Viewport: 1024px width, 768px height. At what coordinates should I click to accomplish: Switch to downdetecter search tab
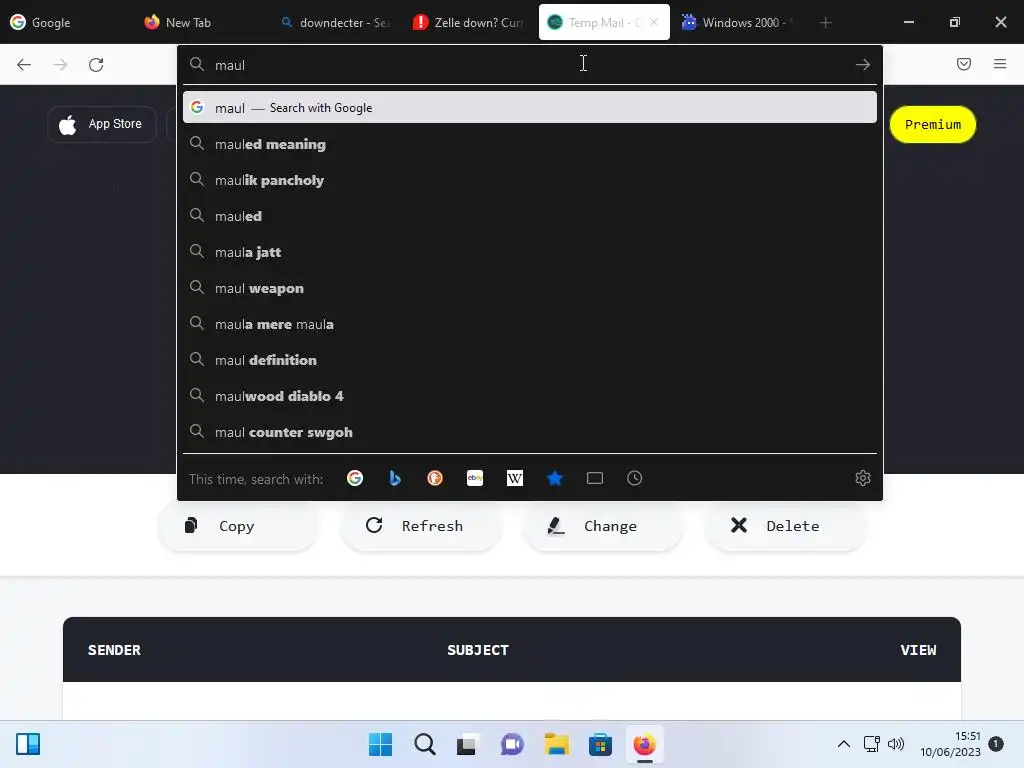point(337,22)
